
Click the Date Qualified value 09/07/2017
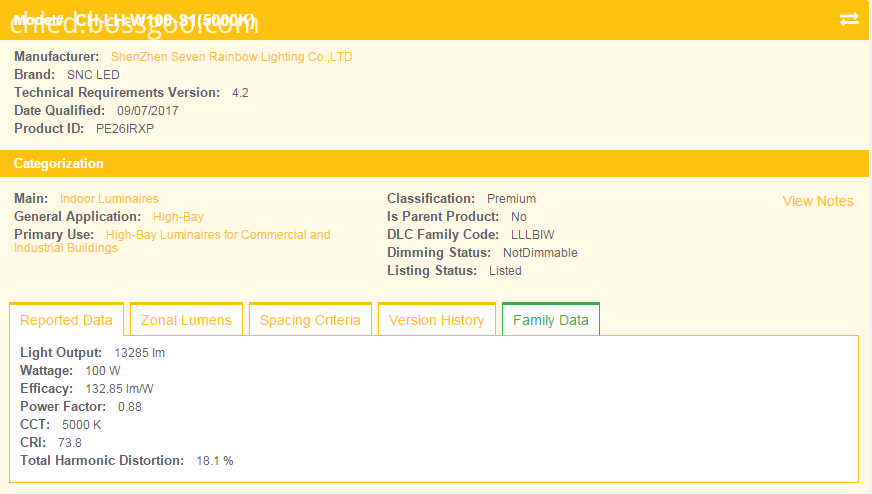click(x=147, y=111)
